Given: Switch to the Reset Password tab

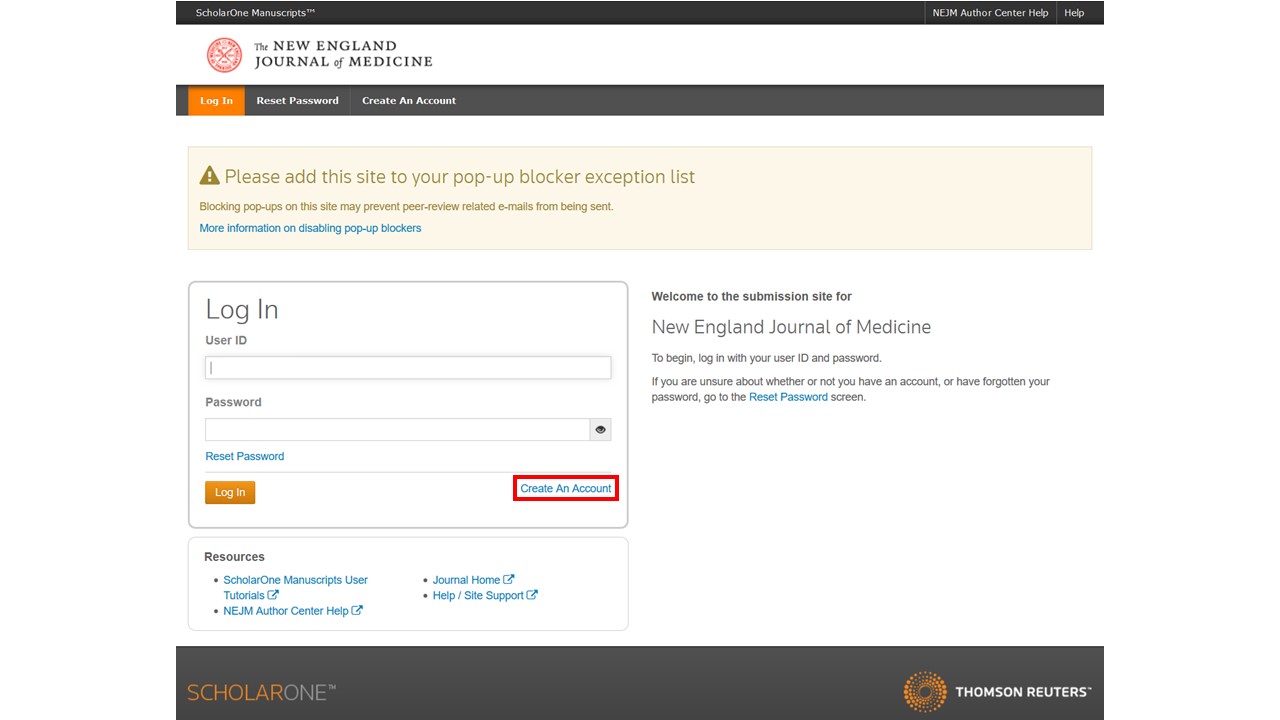Looking at the screenshot, I should pyautogui.click(x=297, y=101).
